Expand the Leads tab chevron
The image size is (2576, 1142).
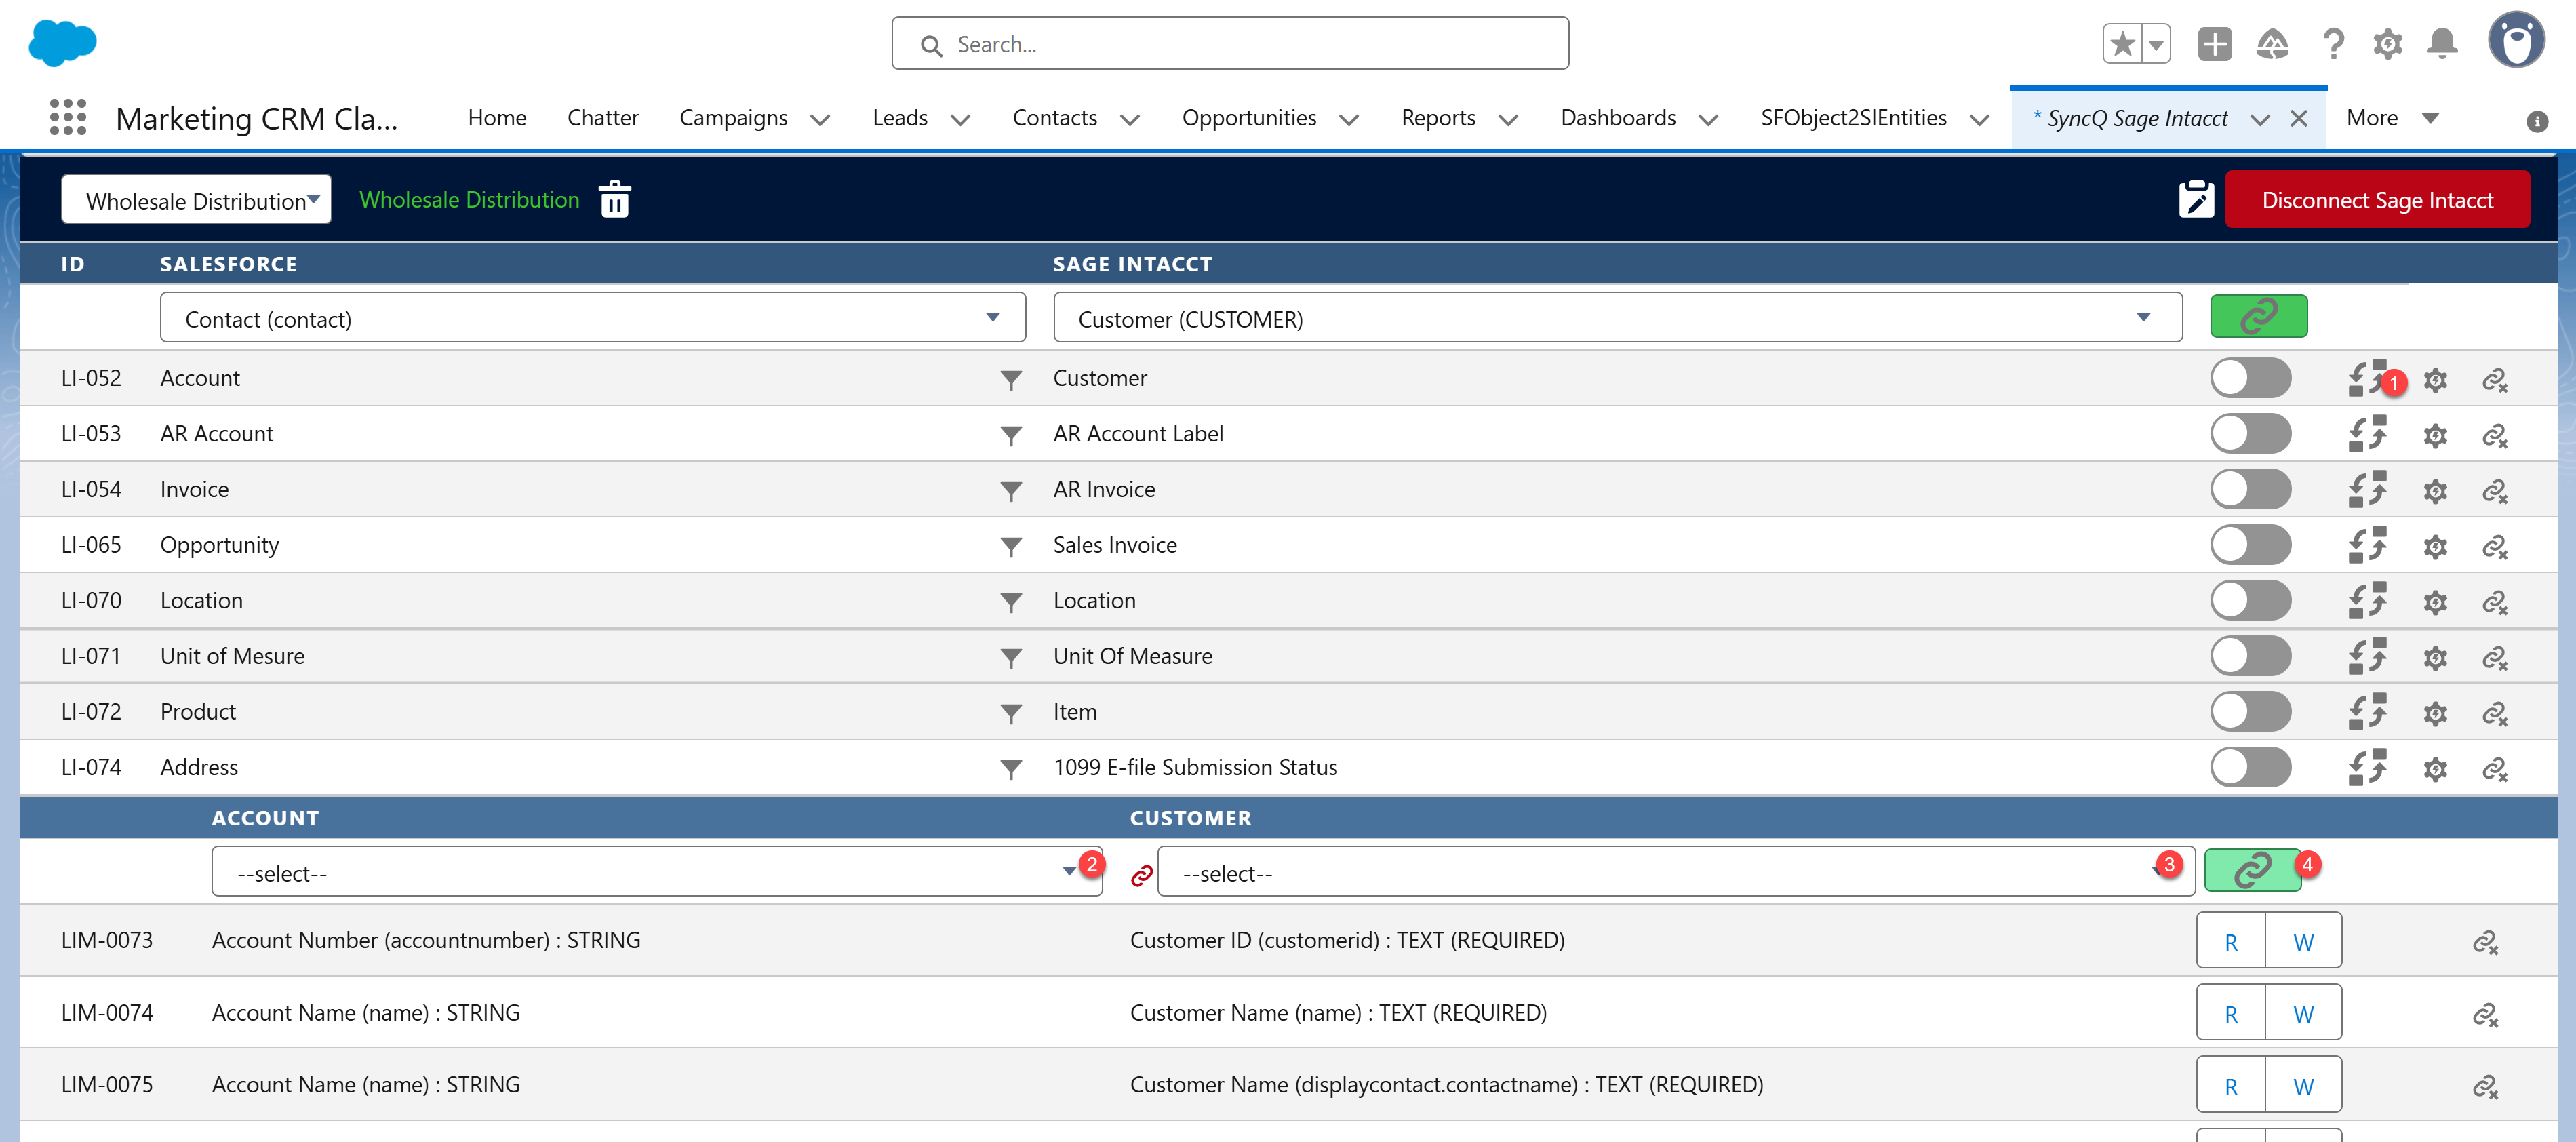(960, 120)
